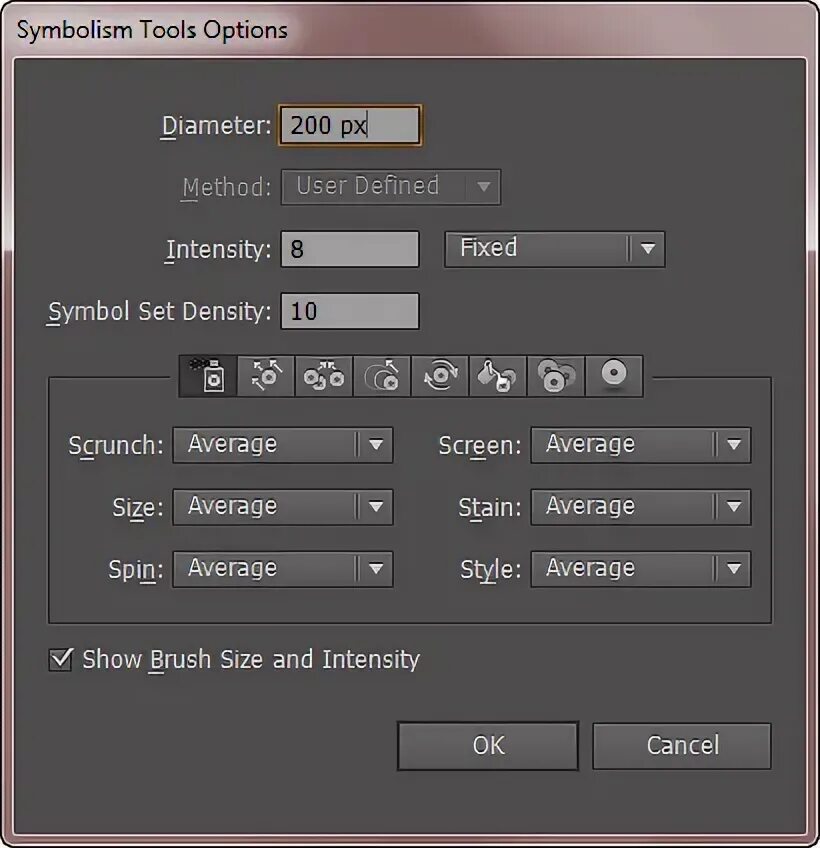Toggle Show Brush Size and Intensity checkbox
Viewport: 820px width, 848px height.
pyautogui.click(x=62, y=660)
